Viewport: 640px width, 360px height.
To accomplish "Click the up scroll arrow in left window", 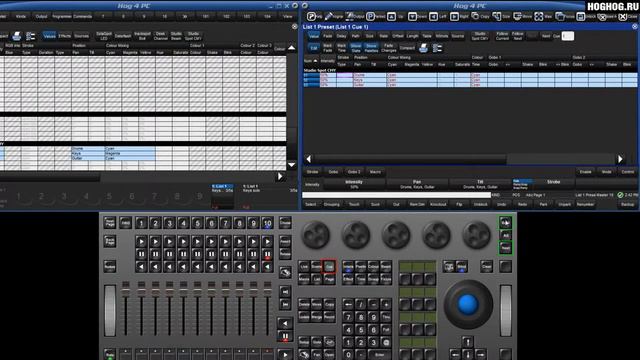I will click(291, 48).
